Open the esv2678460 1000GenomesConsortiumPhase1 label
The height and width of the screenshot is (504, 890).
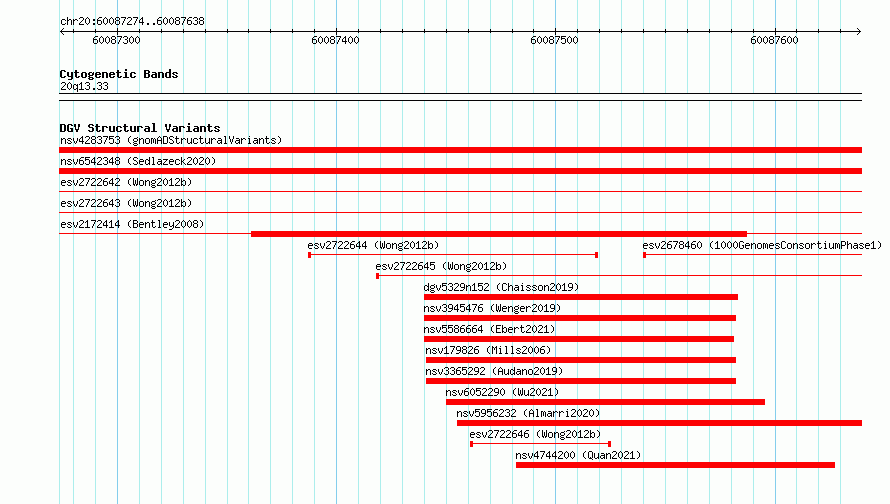point(762,245)
